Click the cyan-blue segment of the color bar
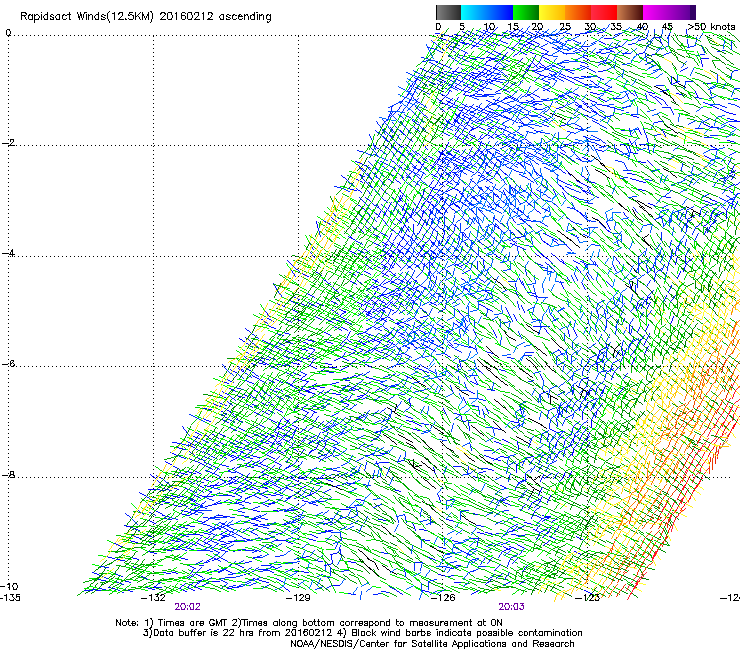 coord(487,12)
